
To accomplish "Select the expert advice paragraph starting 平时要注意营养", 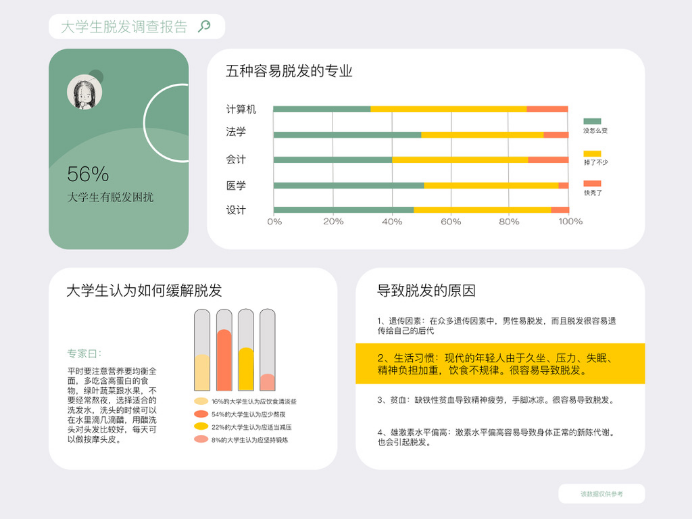I will [112, 405].
